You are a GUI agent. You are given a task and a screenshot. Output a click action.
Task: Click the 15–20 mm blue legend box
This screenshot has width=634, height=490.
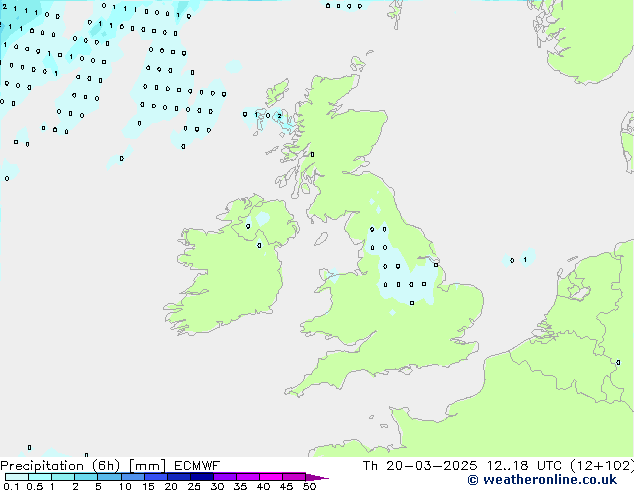coord(156,477)
